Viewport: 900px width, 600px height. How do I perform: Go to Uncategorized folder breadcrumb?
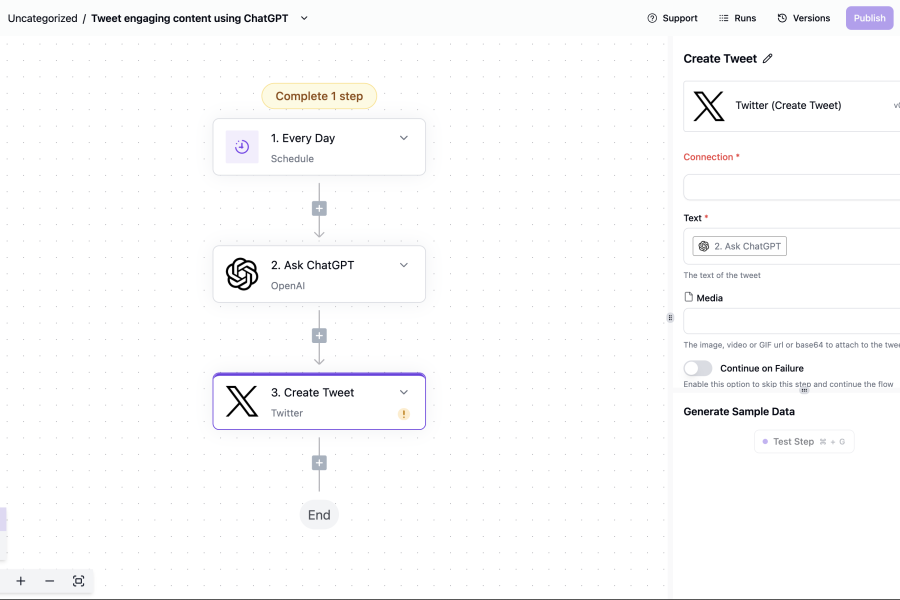(42, 18)
